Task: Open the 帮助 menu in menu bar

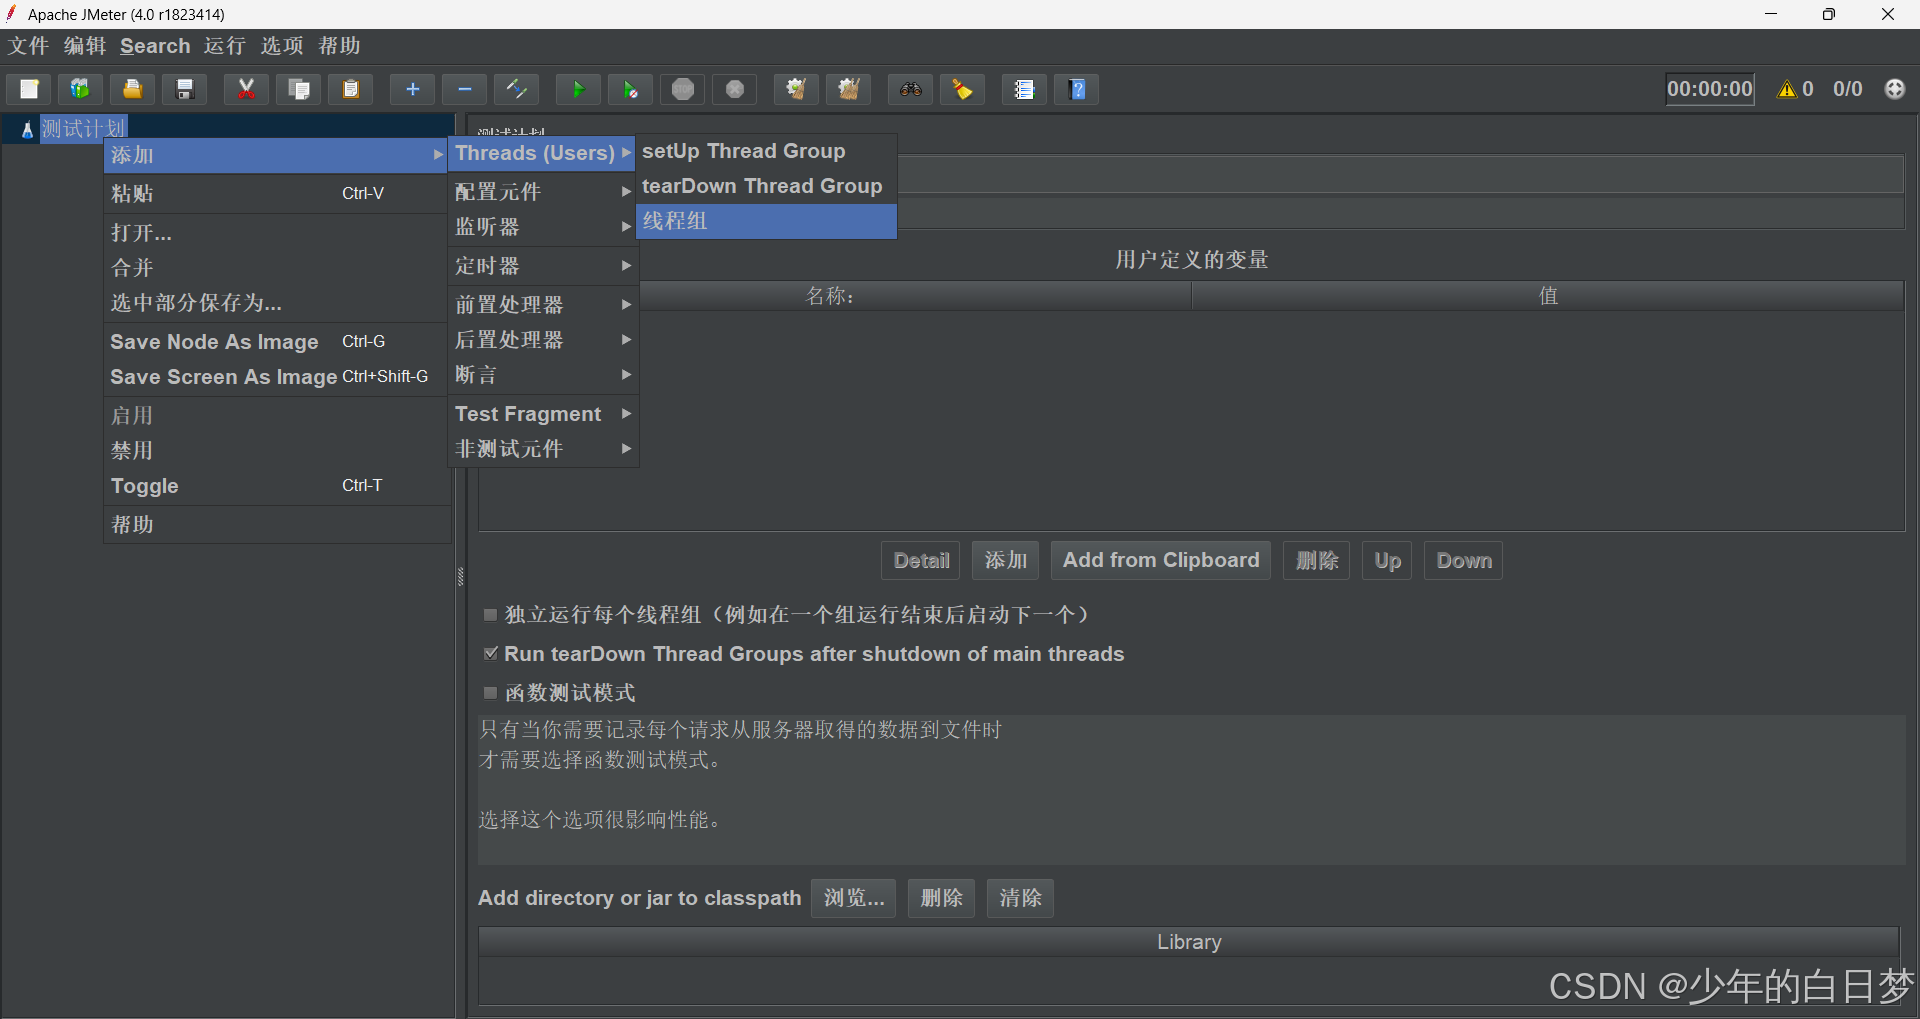Action: (x=340, y=46)
